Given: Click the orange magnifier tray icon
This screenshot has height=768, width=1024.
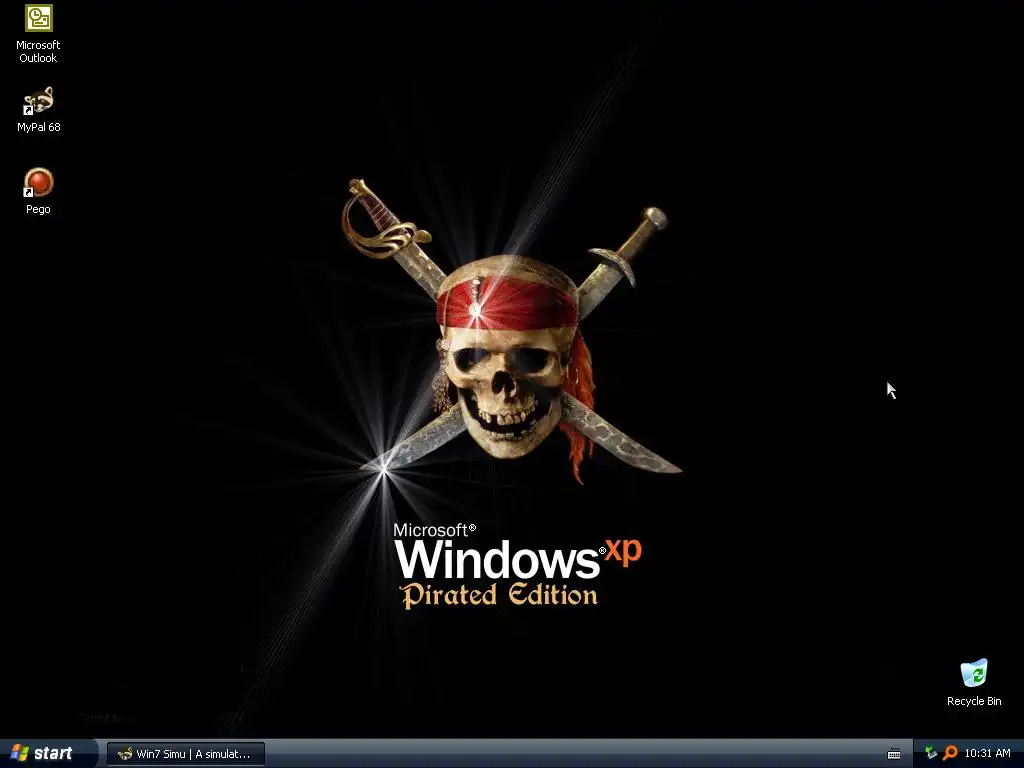Looking at the screenshot, I should (x=950, y=753).
